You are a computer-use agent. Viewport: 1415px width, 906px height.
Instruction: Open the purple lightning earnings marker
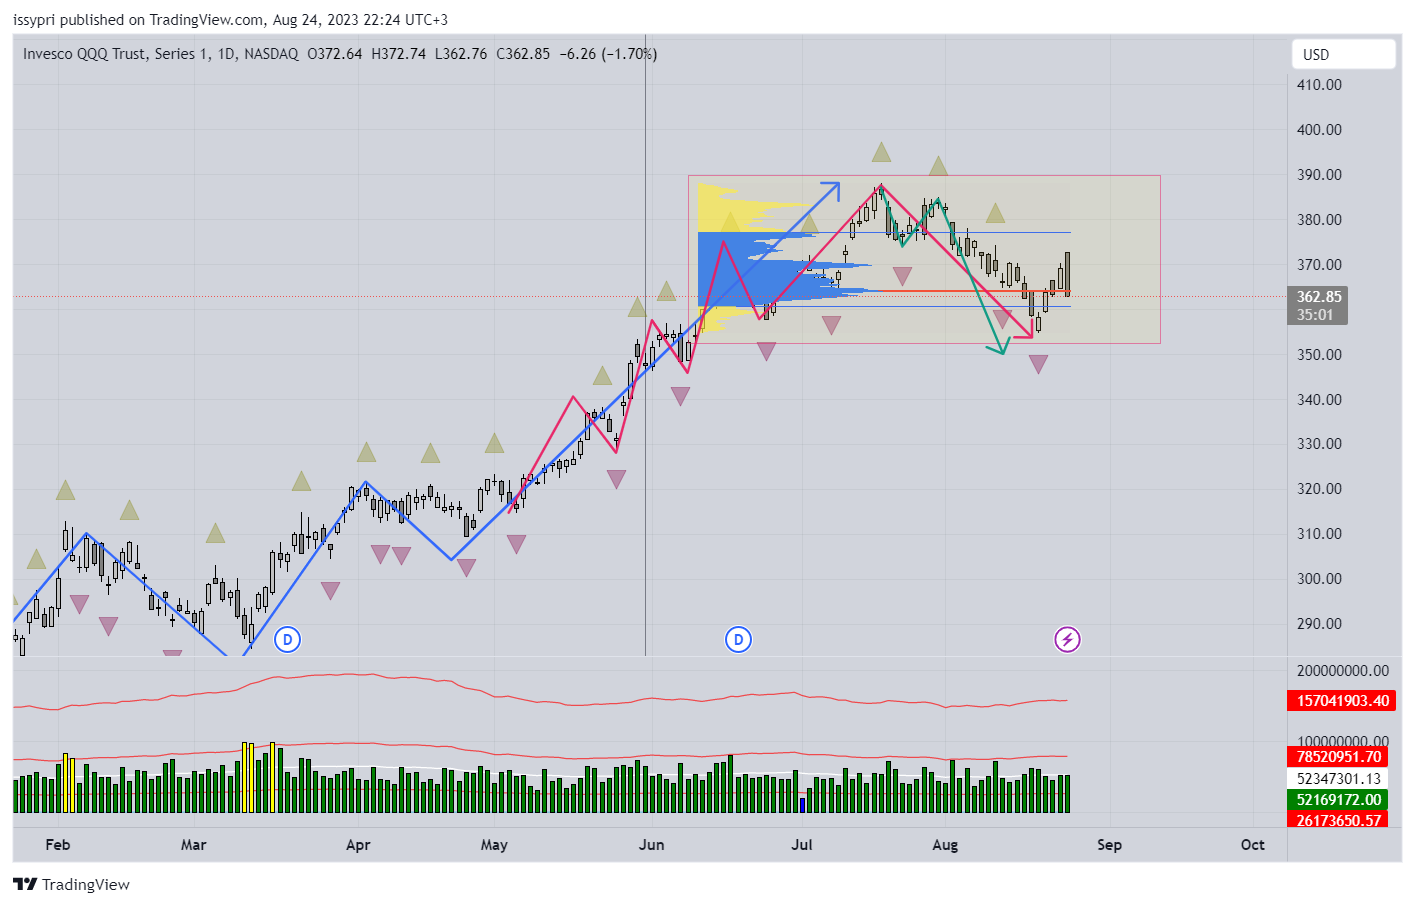pyautogui.click(x=1068, y=640)
